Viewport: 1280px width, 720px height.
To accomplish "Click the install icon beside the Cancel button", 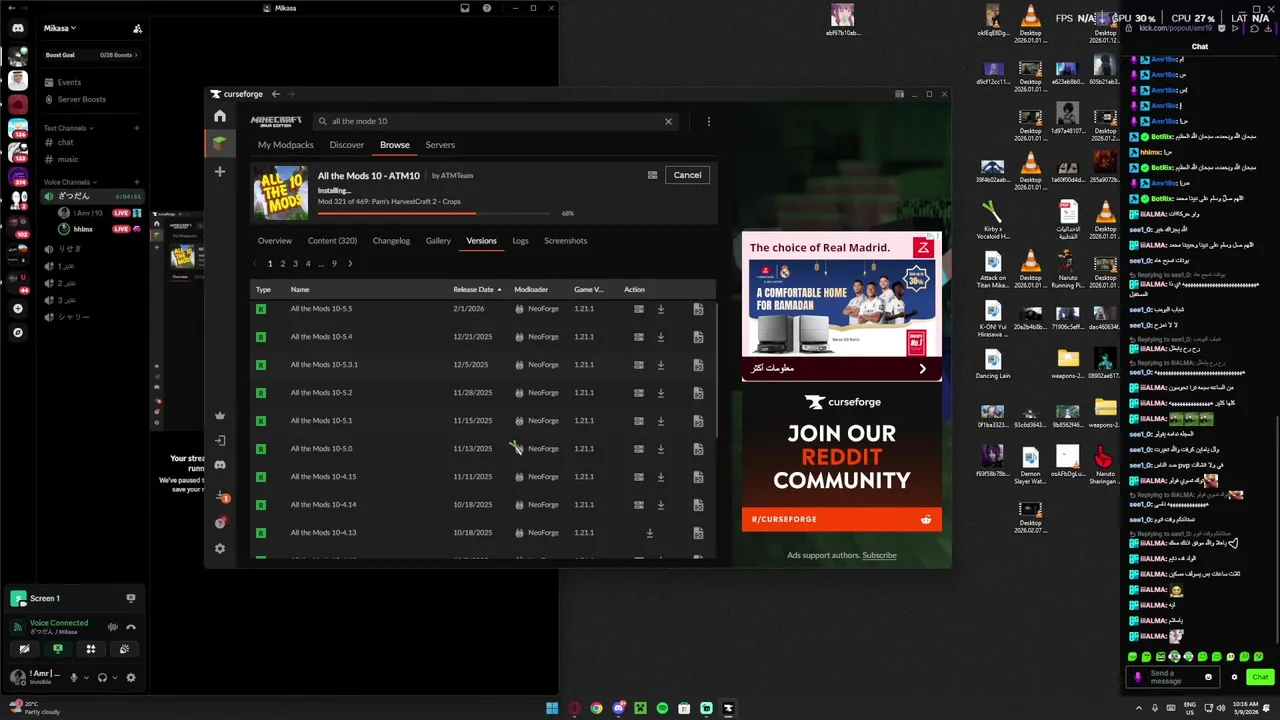I will 652,175.
